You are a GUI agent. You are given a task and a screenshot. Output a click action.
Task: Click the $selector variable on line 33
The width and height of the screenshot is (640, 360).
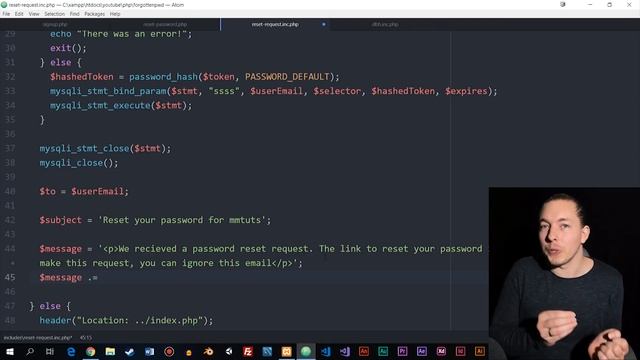[x=337, y=91]
